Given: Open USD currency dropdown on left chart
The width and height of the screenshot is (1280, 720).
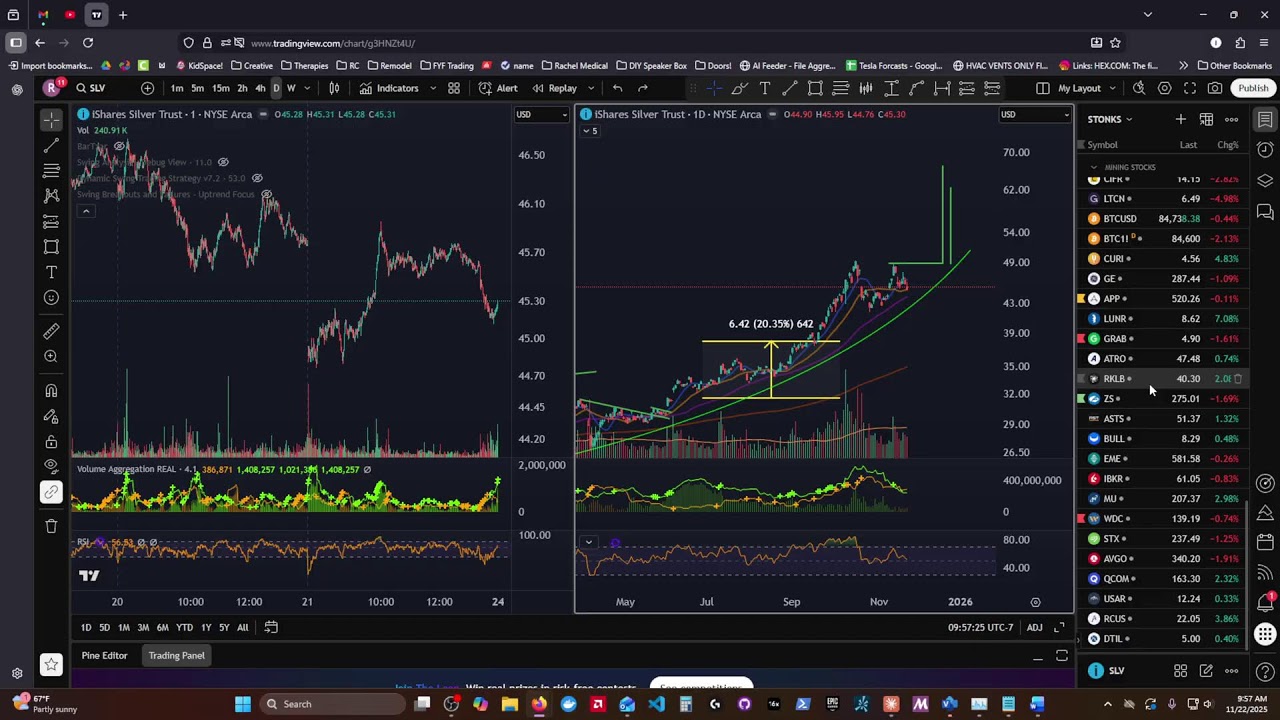Looking at the screenshot, I should tap(542, 114).
